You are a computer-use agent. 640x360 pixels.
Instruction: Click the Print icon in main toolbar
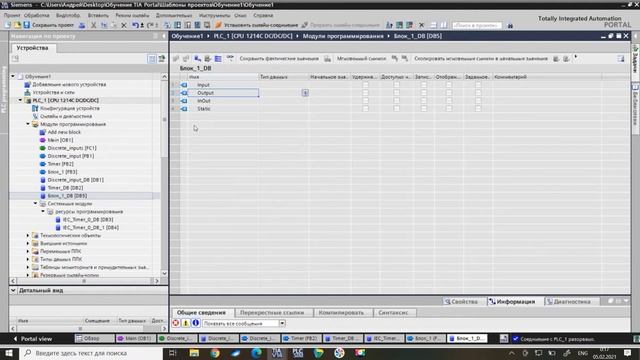[82, 25]
